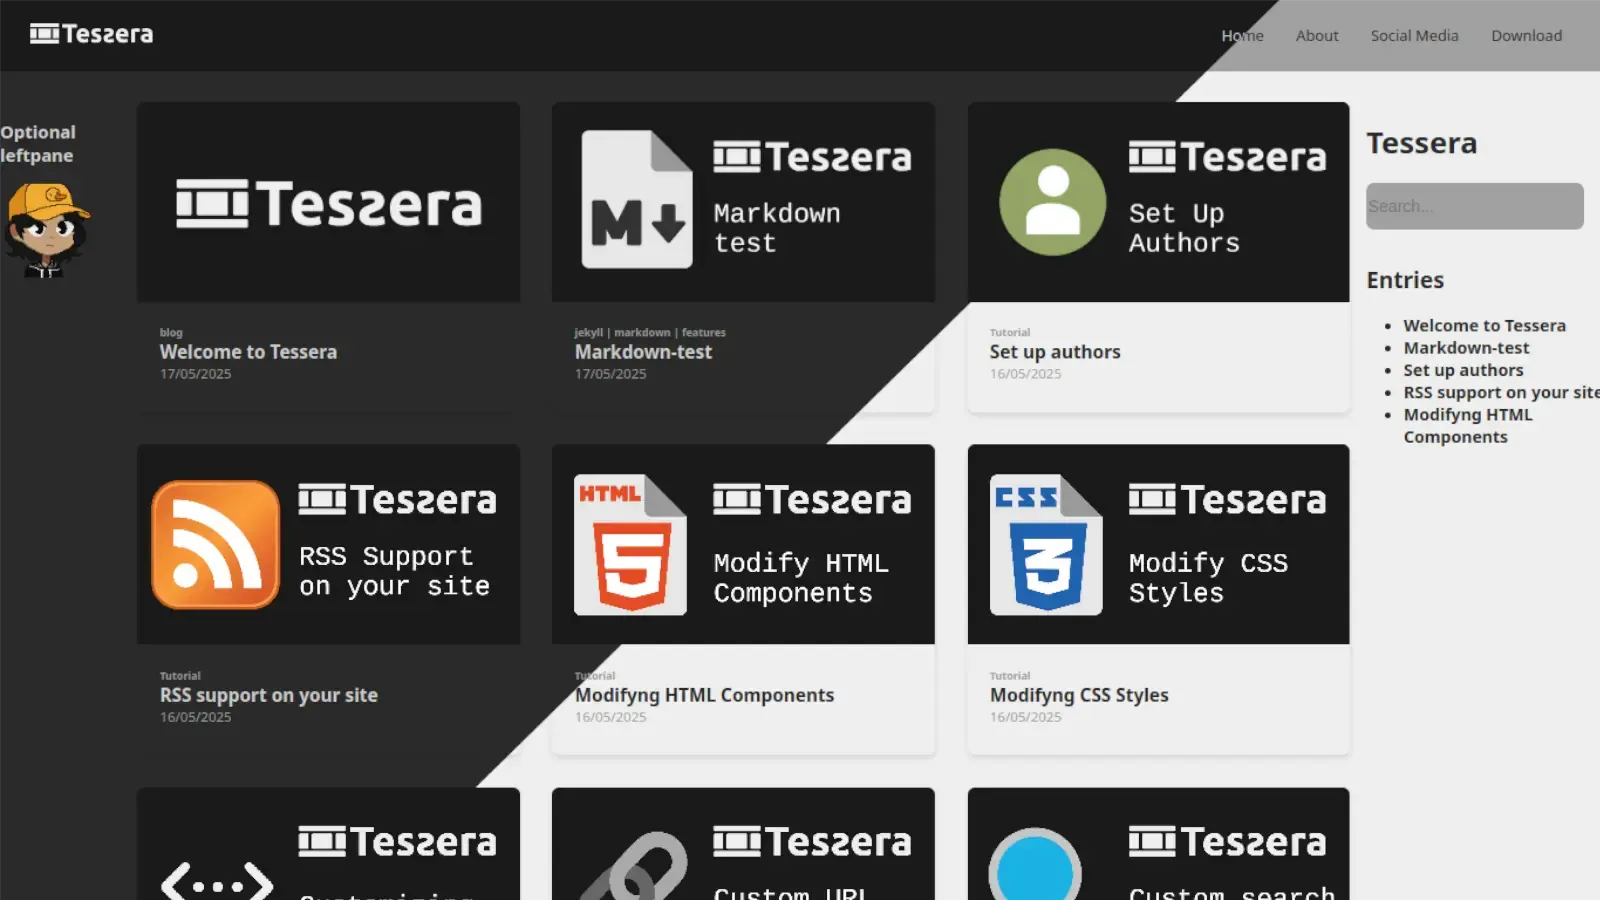
Task: Open the Welcome to Tessera entry link
Action: coord(1485,325)
